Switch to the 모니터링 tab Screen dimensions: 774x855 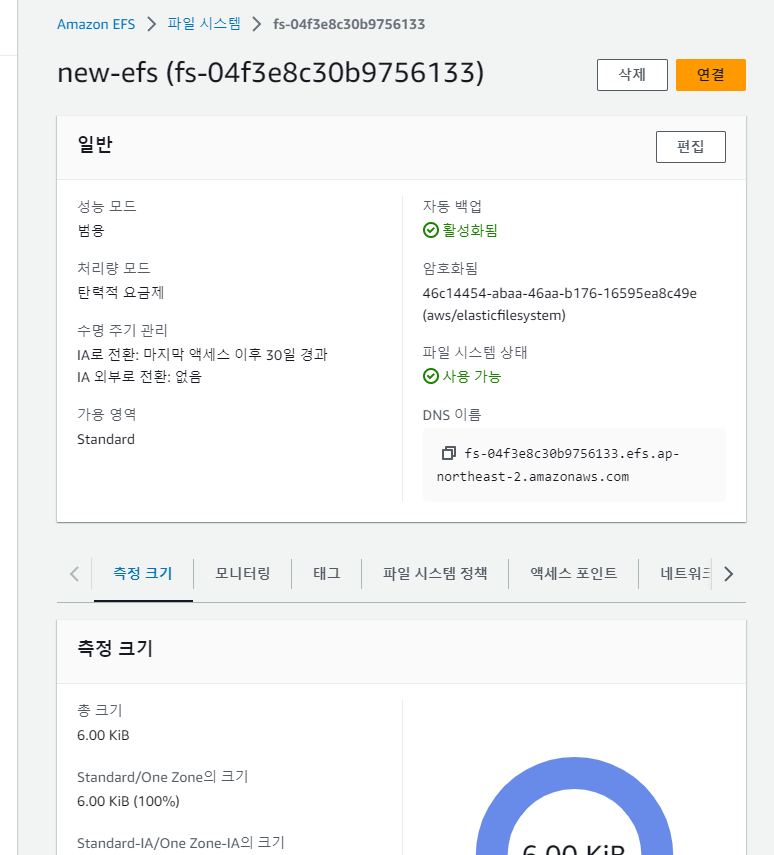coord(243,574)
